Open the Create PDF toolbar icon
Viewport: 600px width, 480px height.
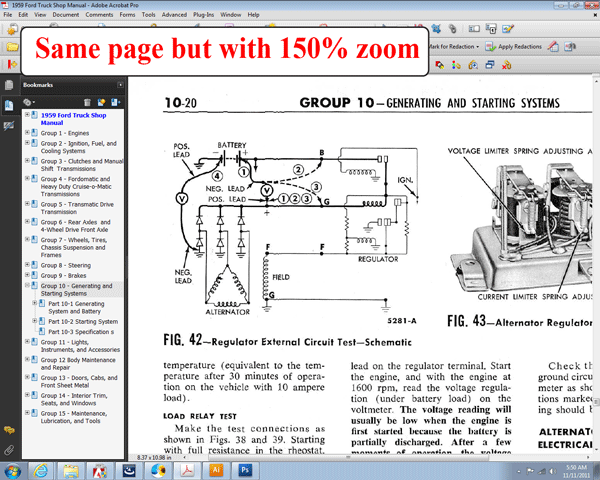(12, 29)
